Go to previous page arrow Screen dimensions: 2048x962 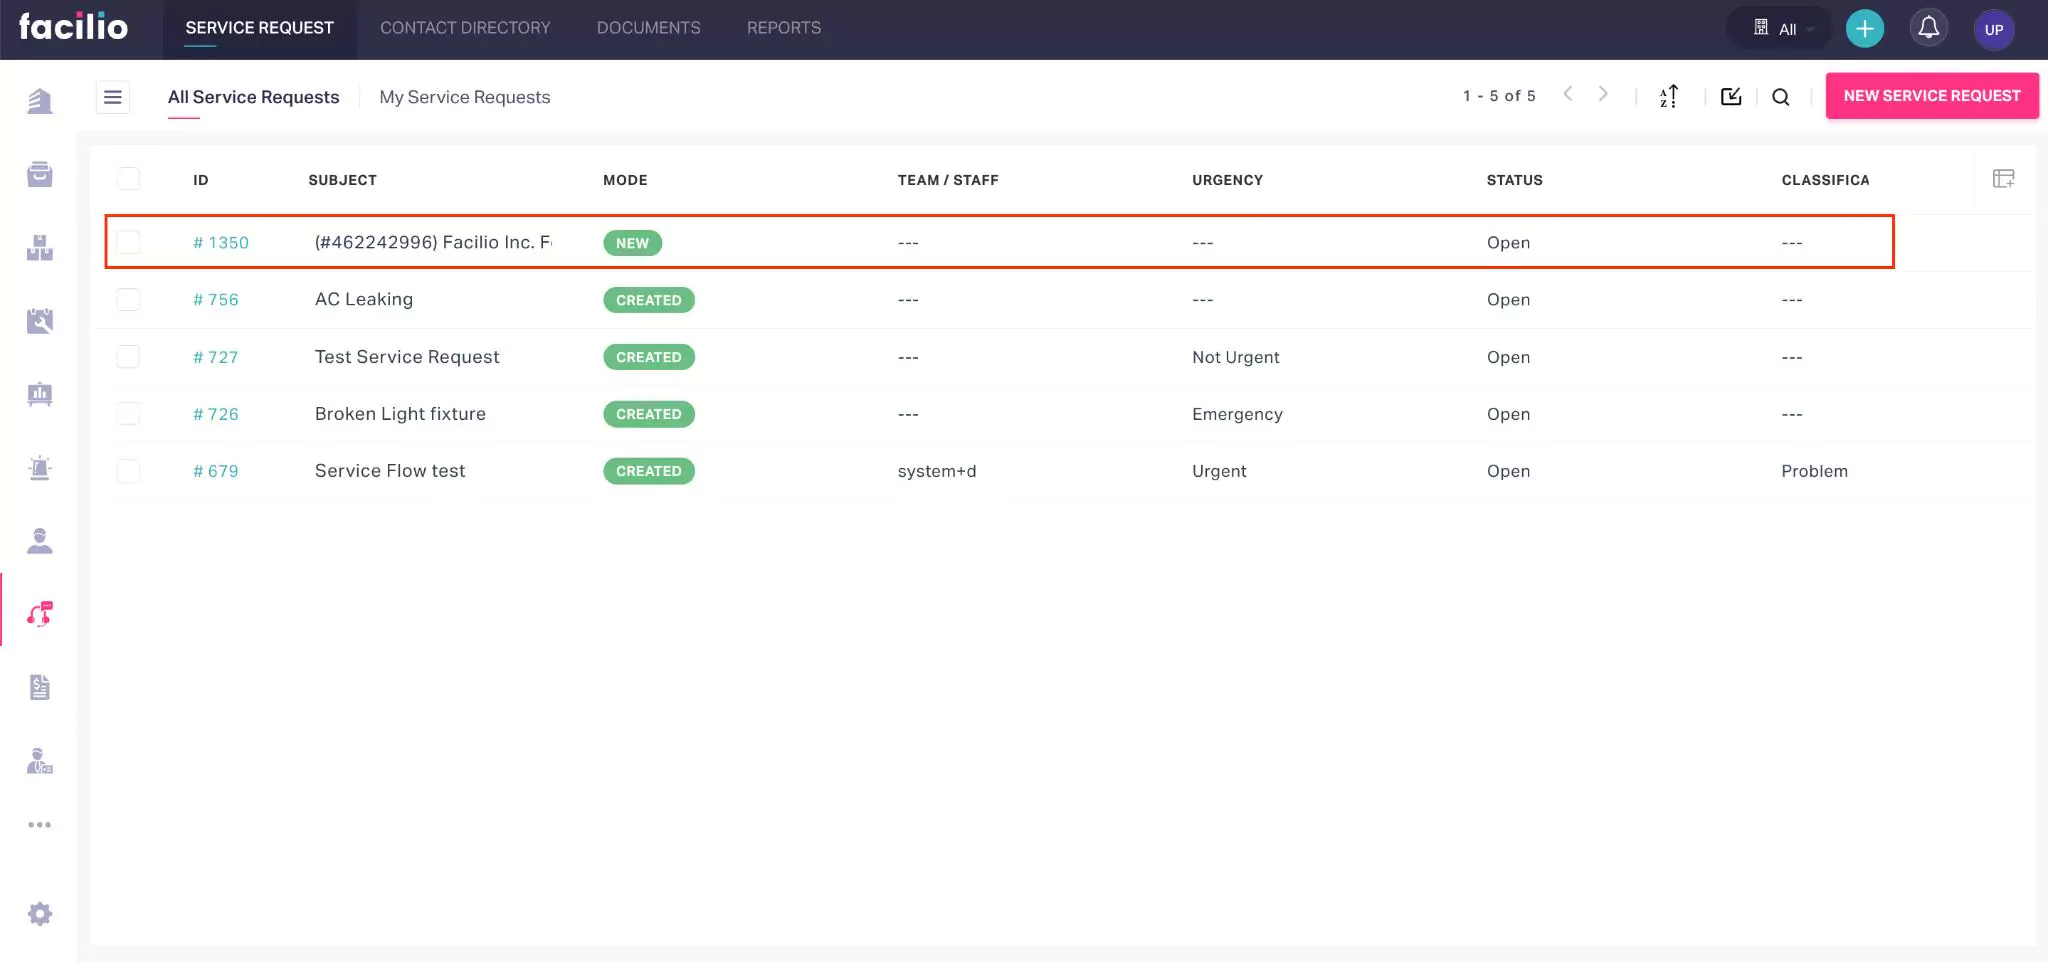tap(1568, 94)
